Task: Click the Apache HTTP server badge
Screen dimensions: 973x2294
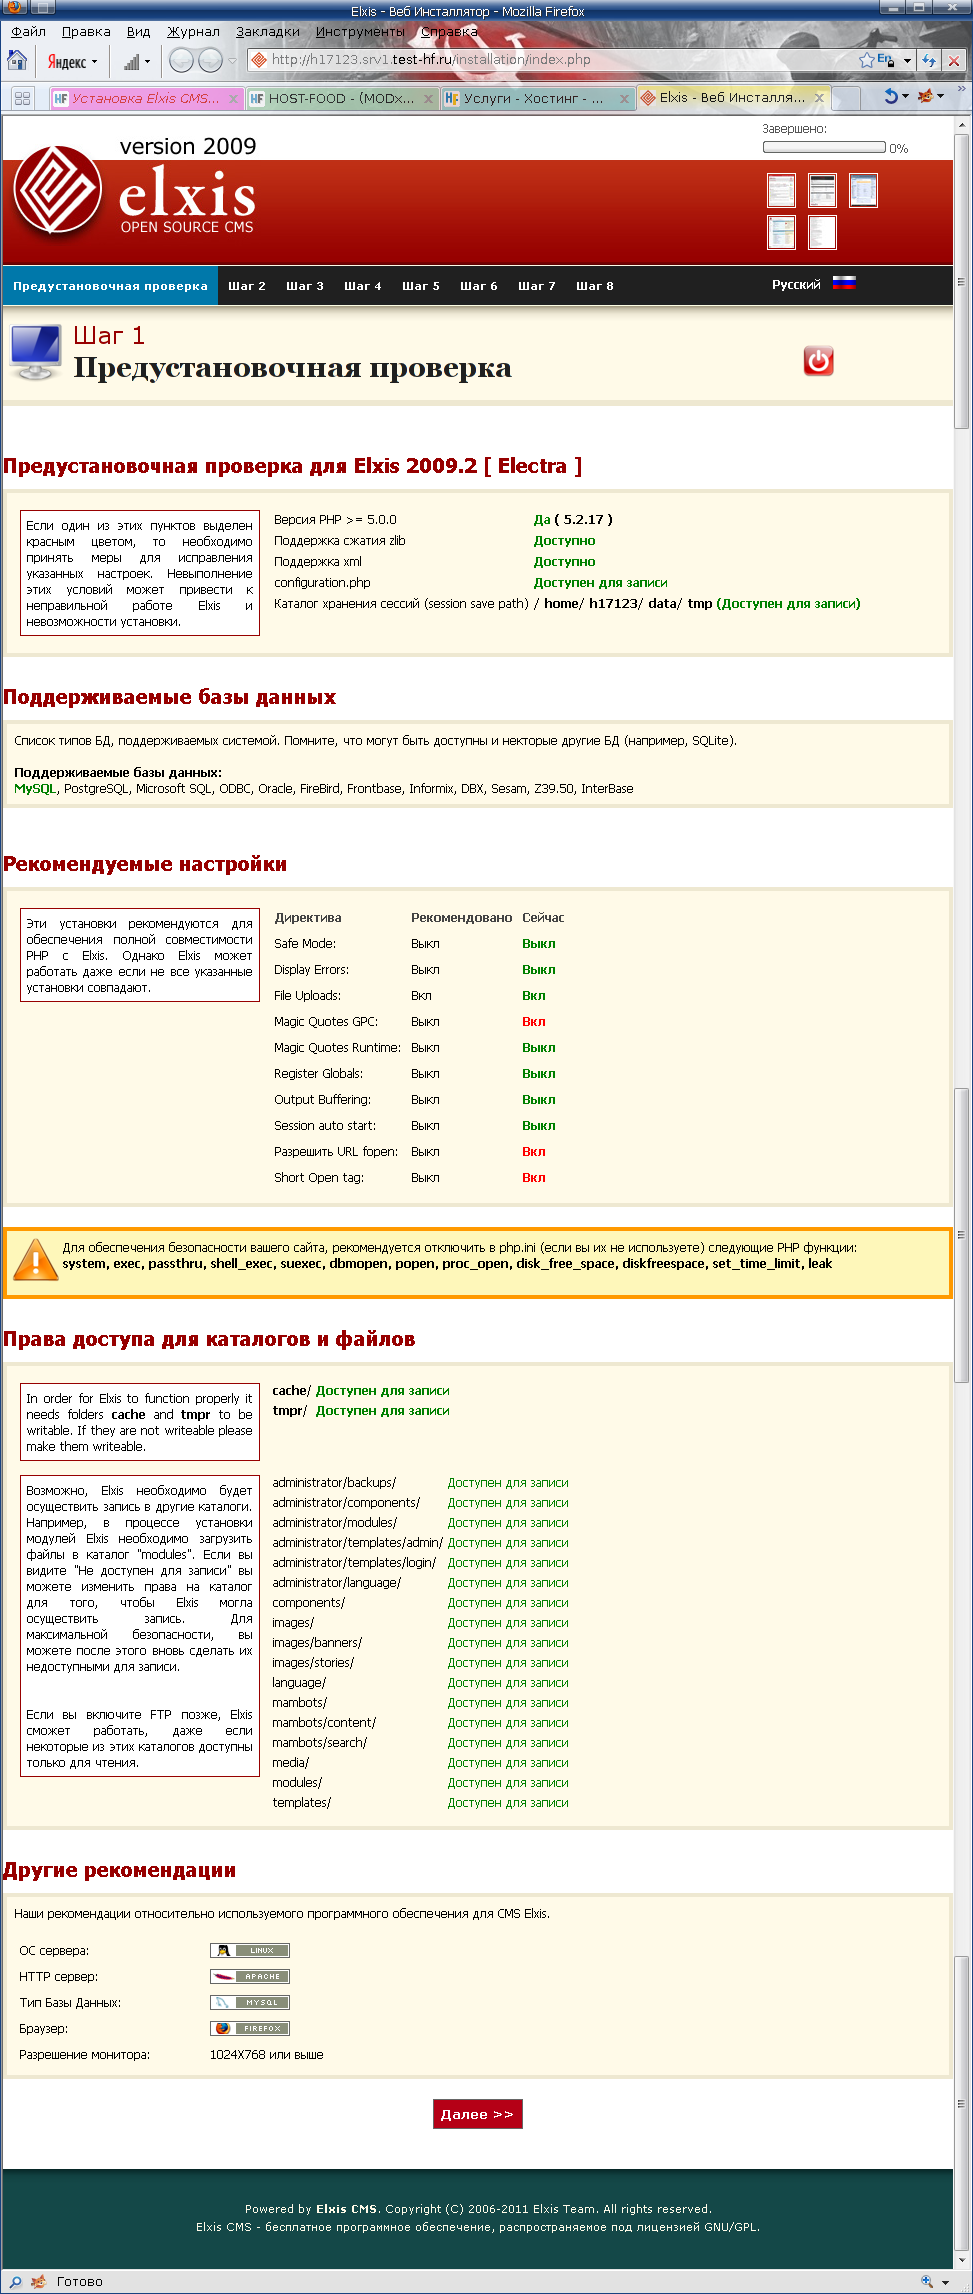Action: [250, 1976]
